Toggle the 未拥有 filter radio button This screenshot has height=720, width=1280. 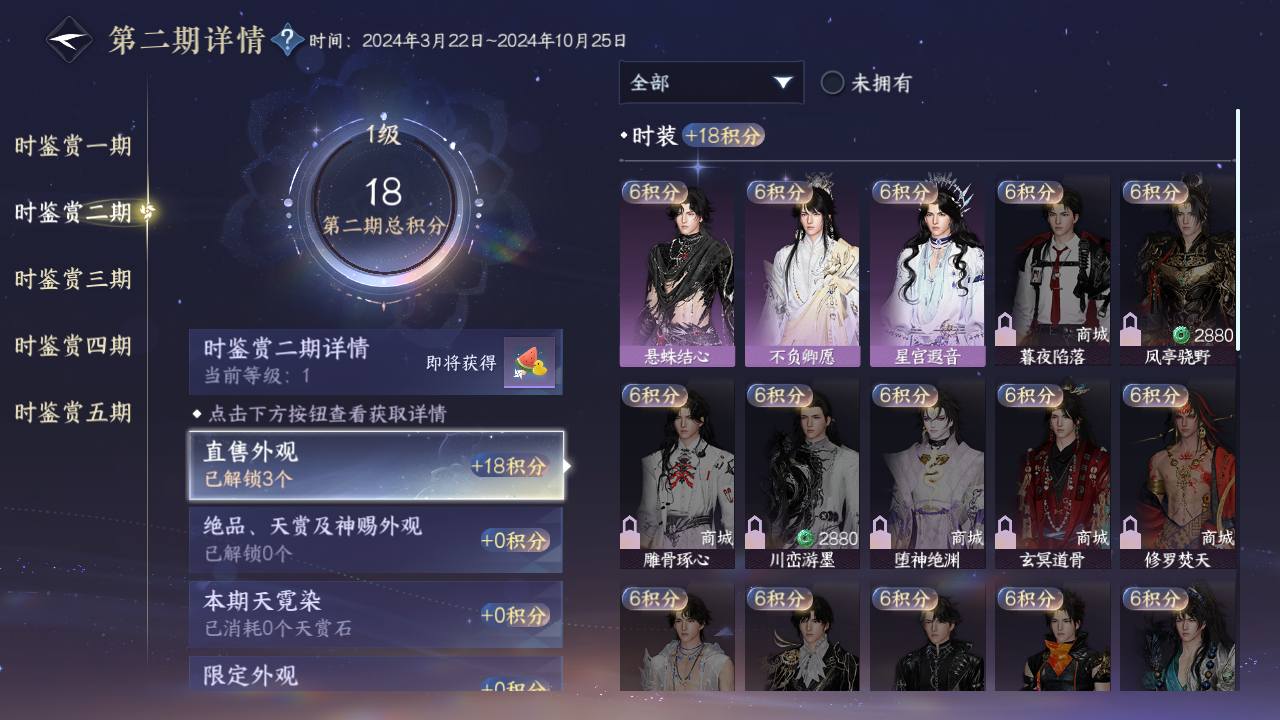coord(832,83)
